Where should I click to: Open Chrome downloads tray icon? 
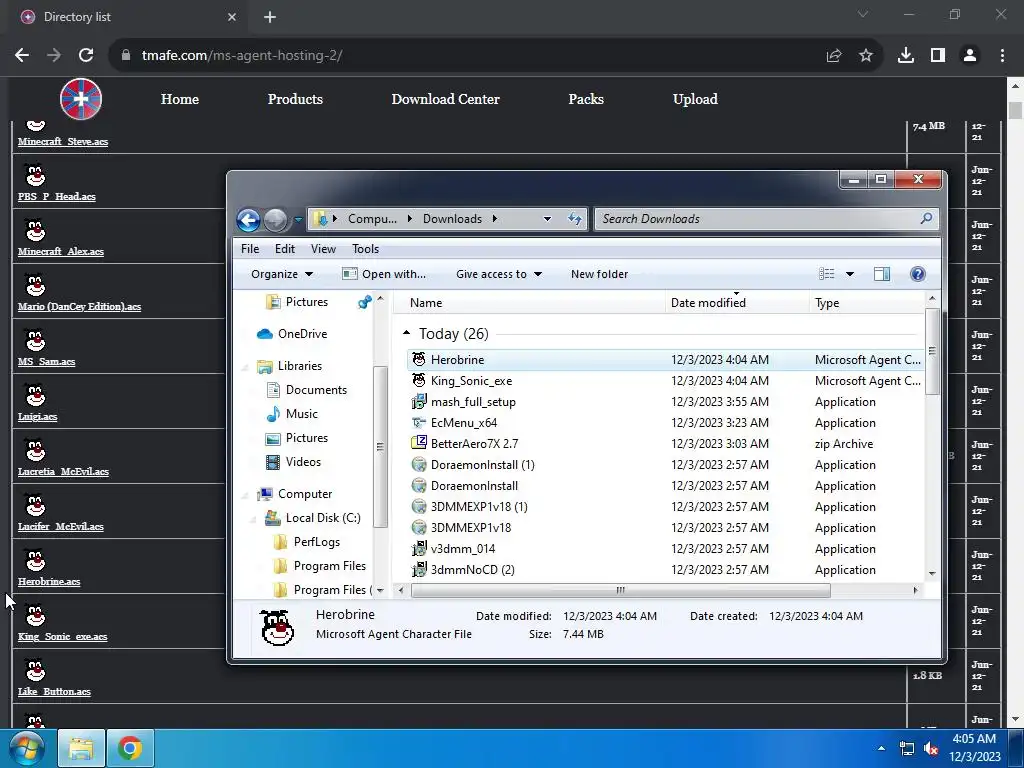point(905,56)
